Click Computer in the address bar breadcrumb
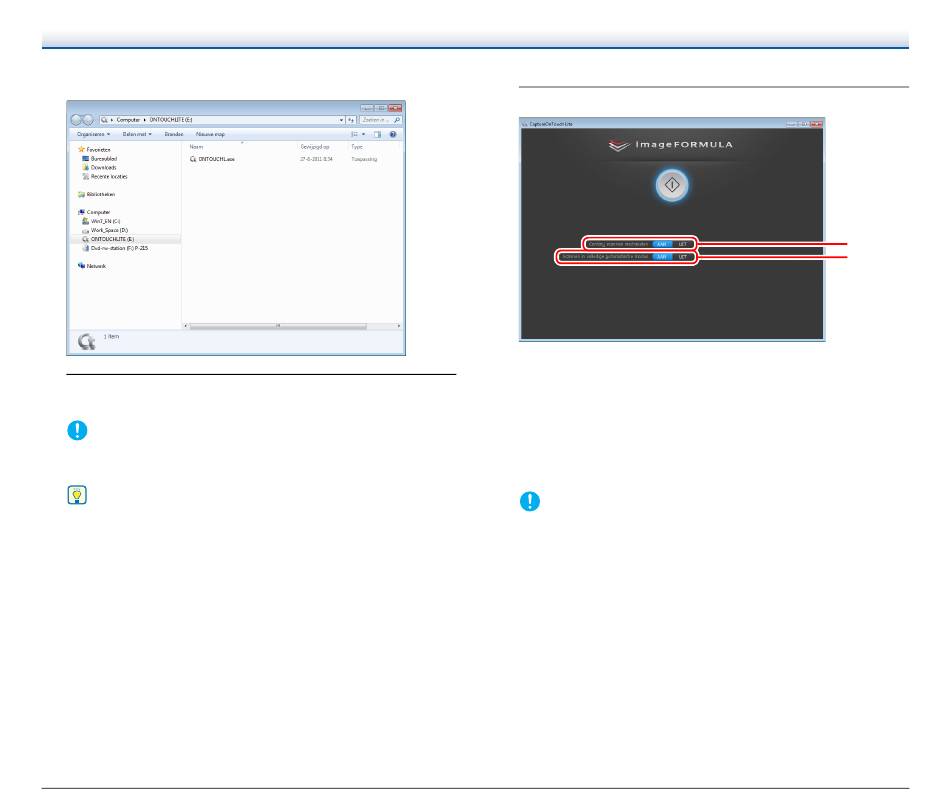Viewport: 950px width, 806px height. [128, 120]
